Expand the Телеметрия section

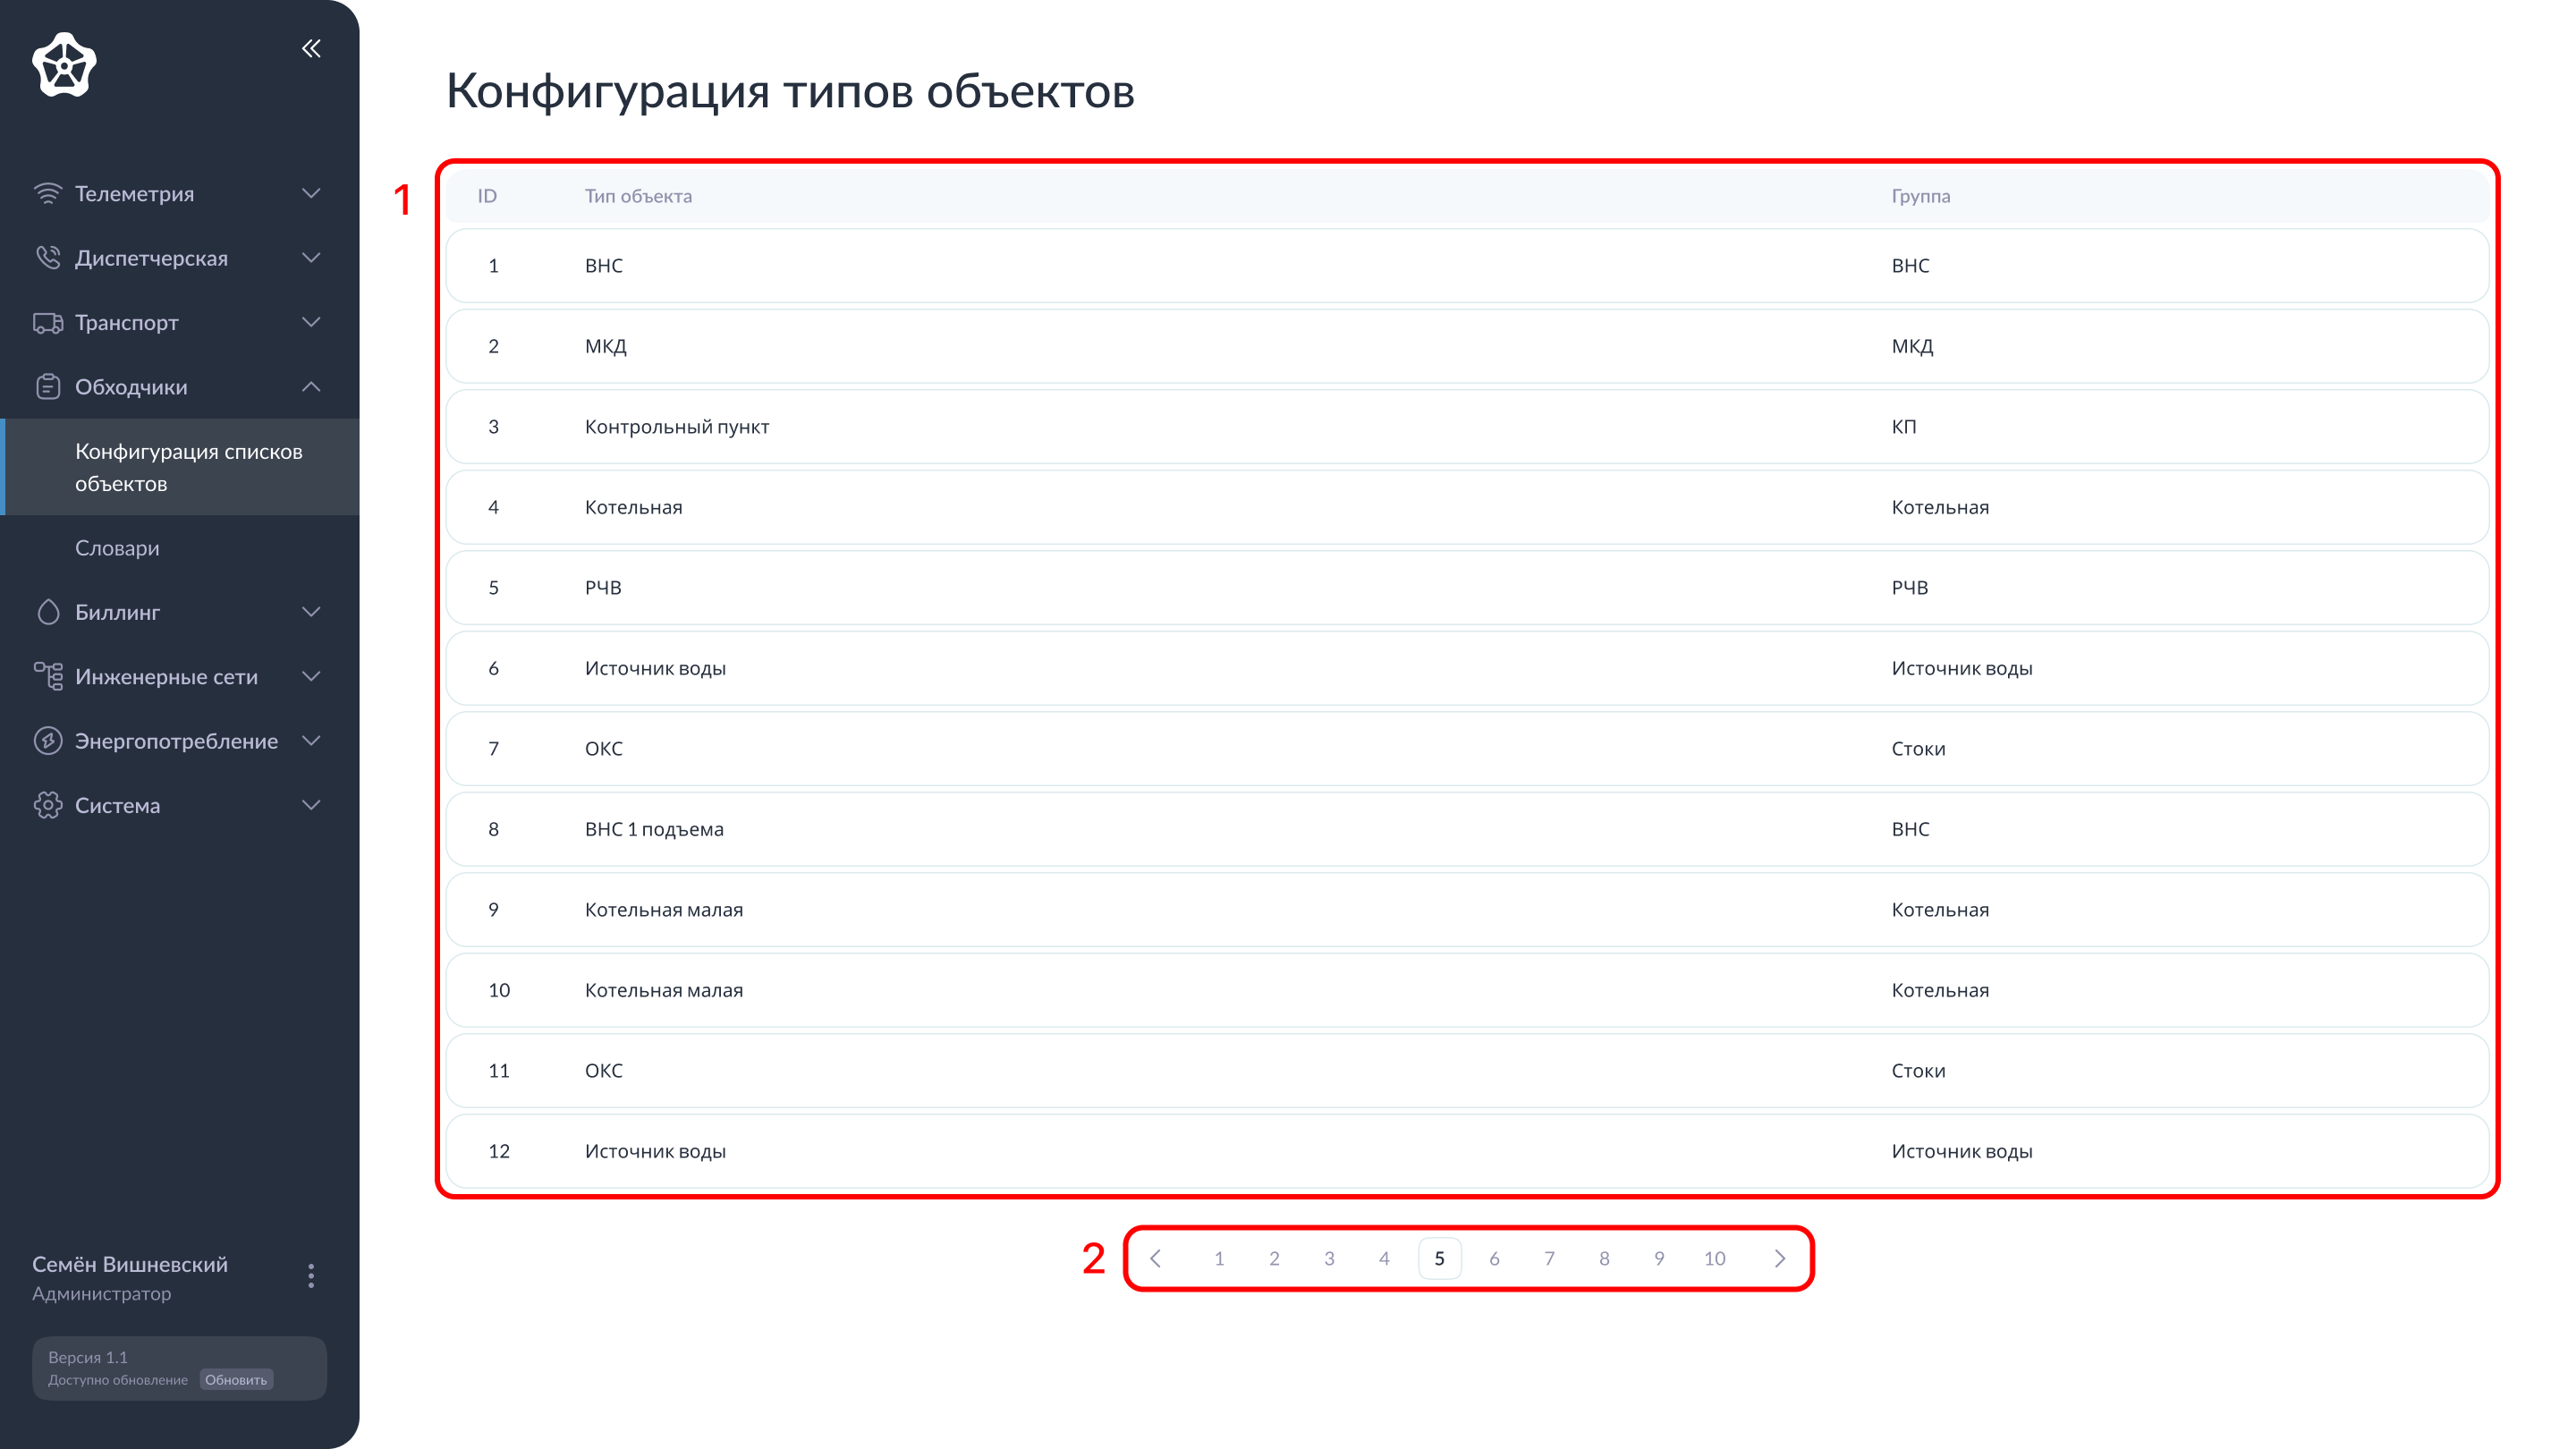point(311,193)
